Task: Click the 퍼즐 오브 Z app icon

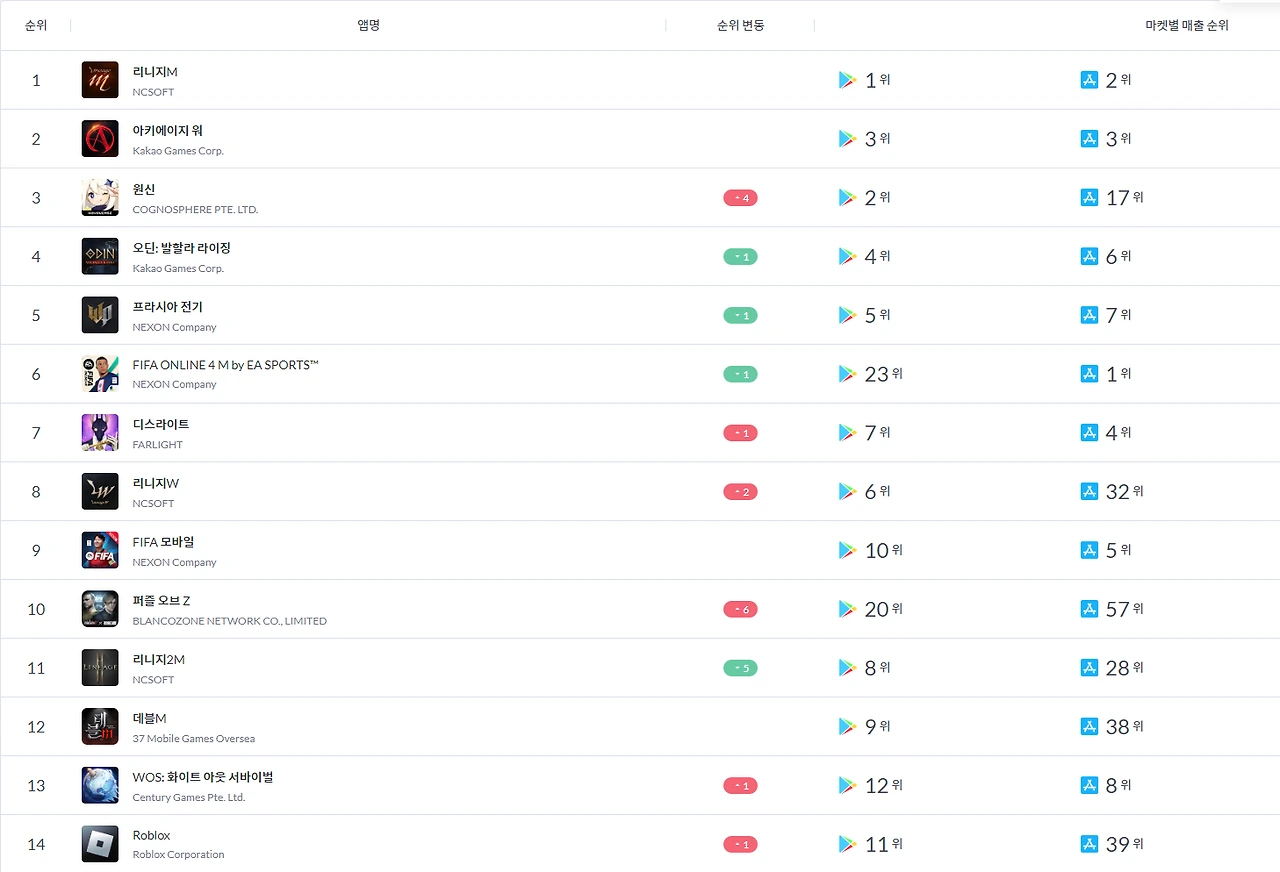Action: (x=100, y=609)
